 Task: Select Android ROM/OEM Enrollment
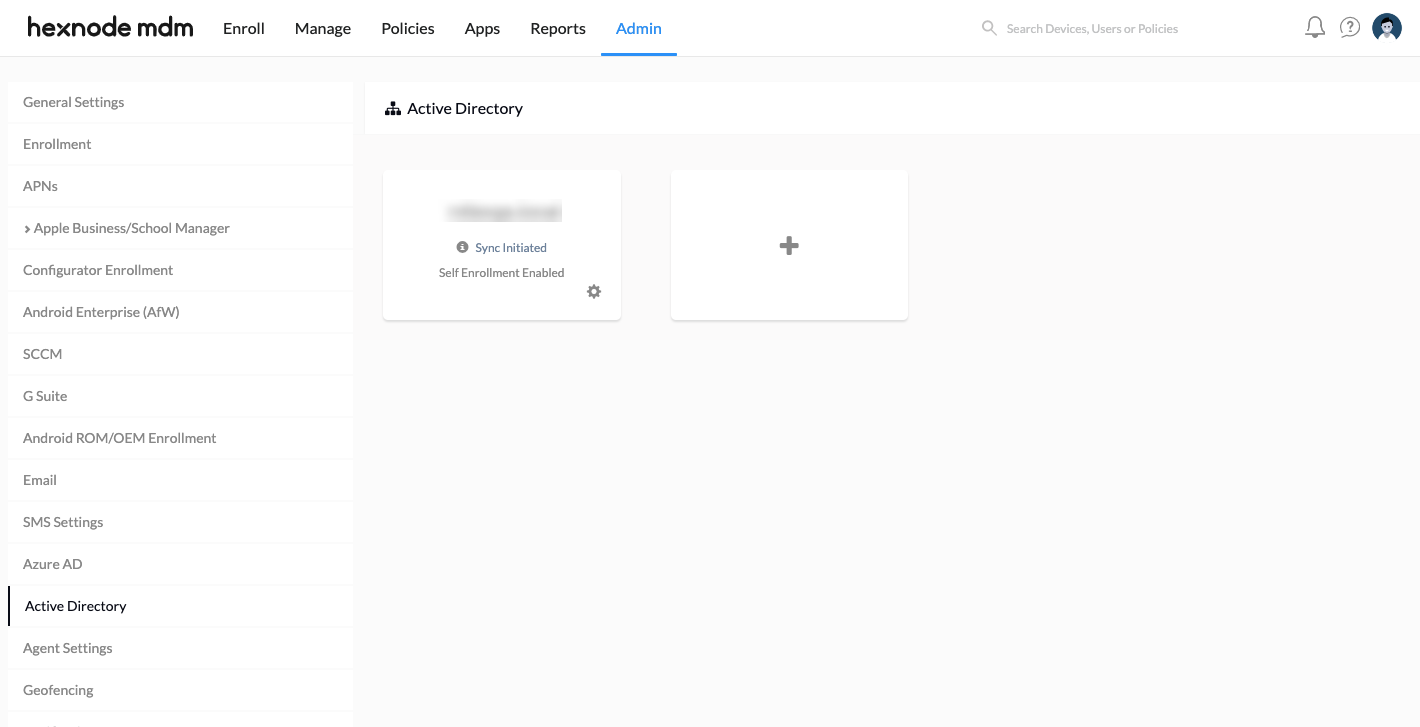click(180, 438)
